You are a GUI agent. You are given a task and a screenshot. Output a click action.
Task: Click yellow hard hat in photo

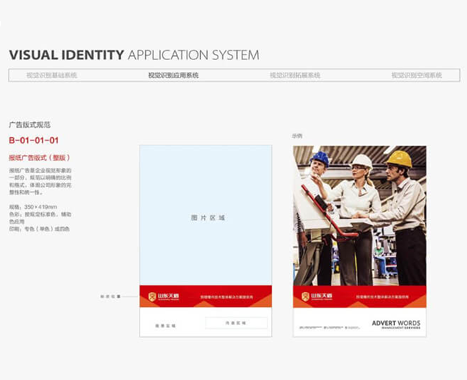tap(399, 159)
